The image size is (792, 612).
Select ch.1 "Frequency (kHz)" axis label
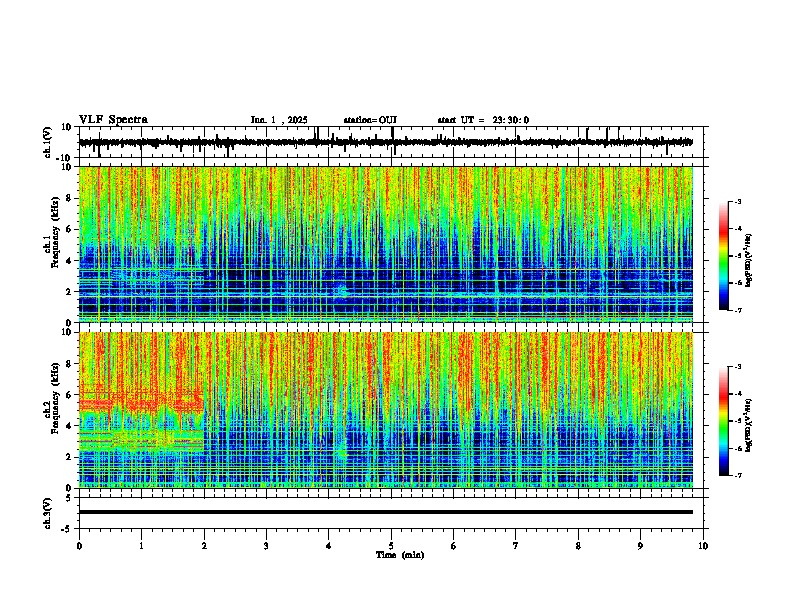55,232
